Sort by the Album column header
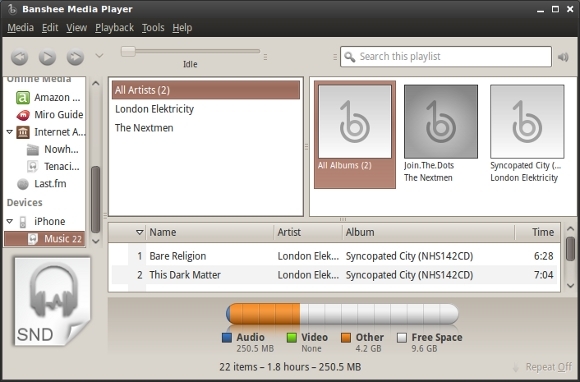 pyautogui.click(x=428, y=232)
